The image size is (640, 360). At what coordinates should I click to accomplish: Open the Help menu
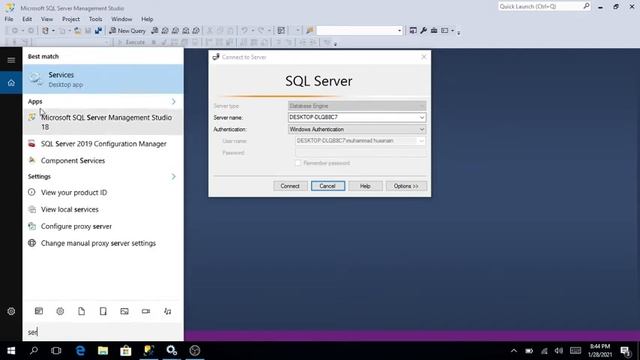tap(147, 19)
